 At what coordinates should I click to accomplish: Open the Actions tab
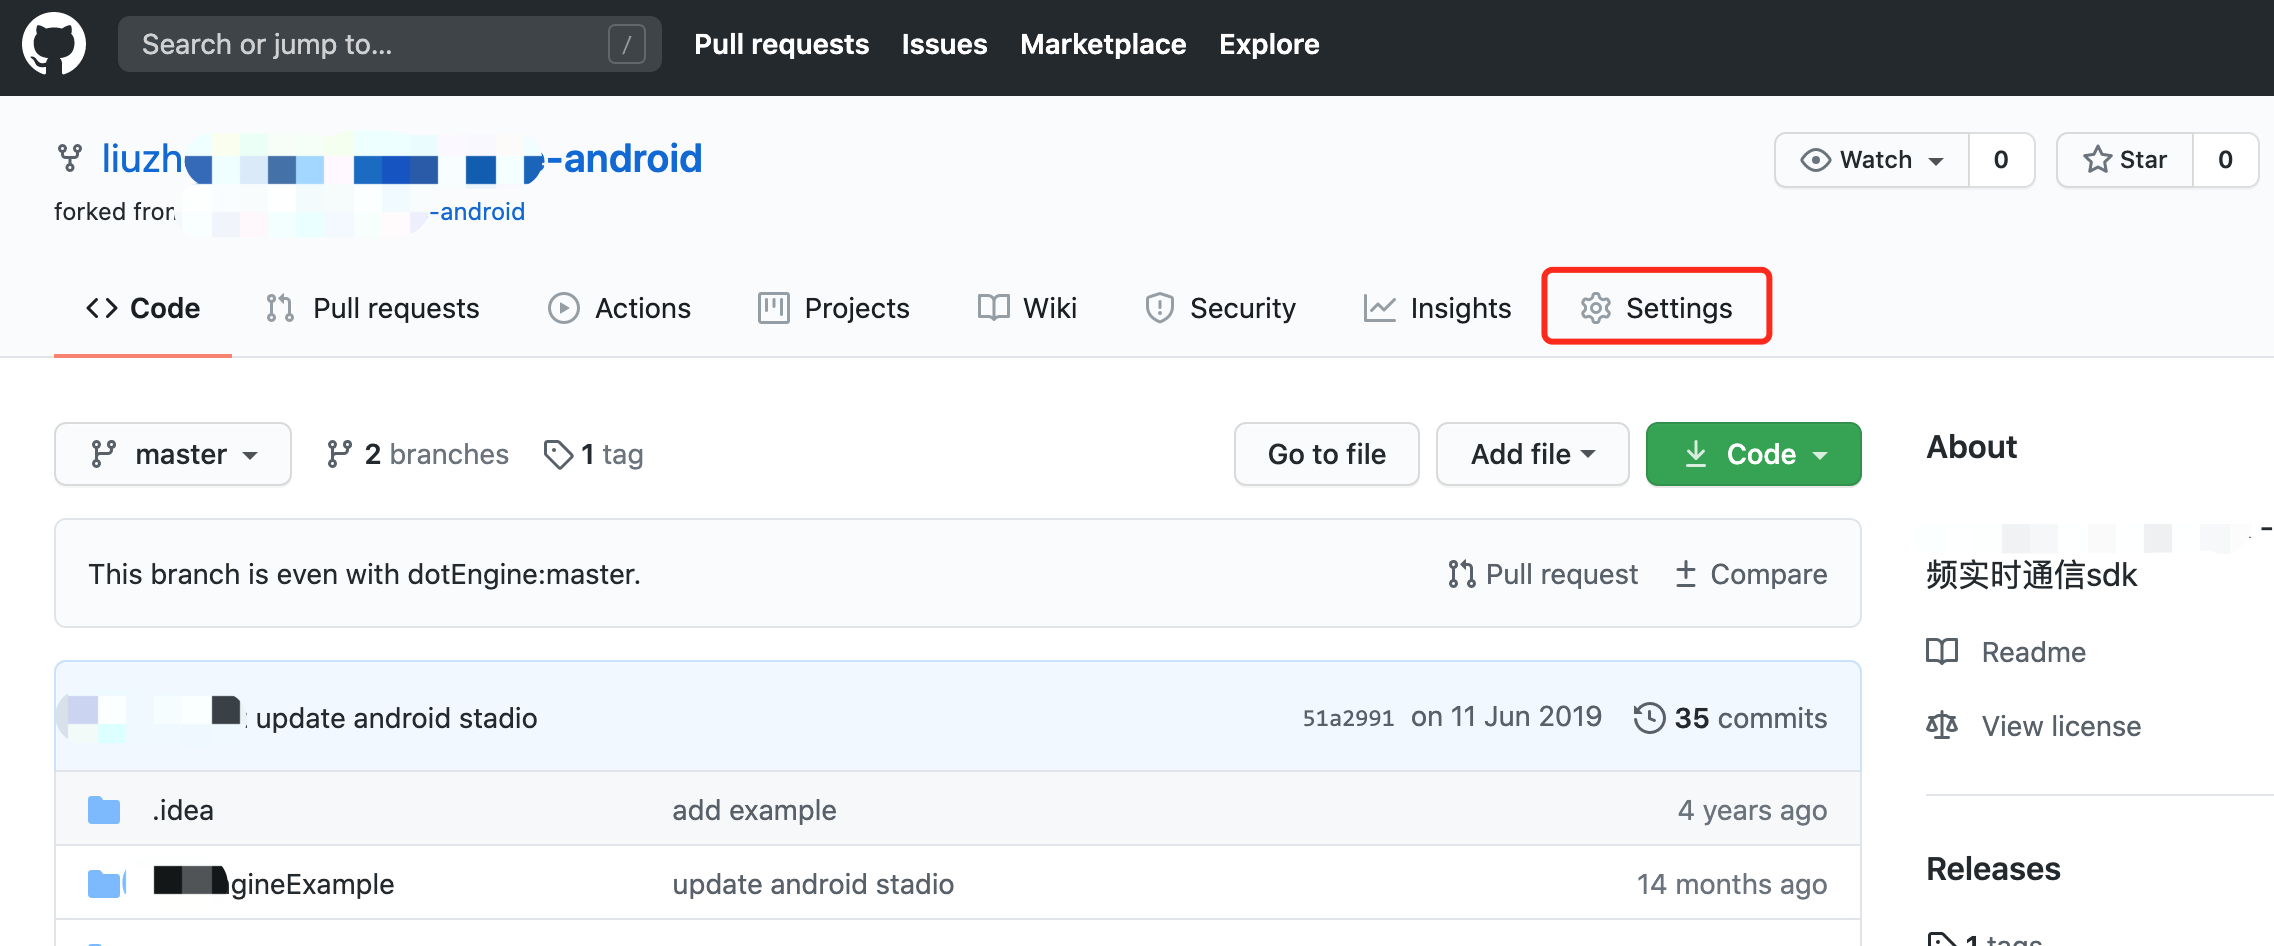[x=620, y=308]
